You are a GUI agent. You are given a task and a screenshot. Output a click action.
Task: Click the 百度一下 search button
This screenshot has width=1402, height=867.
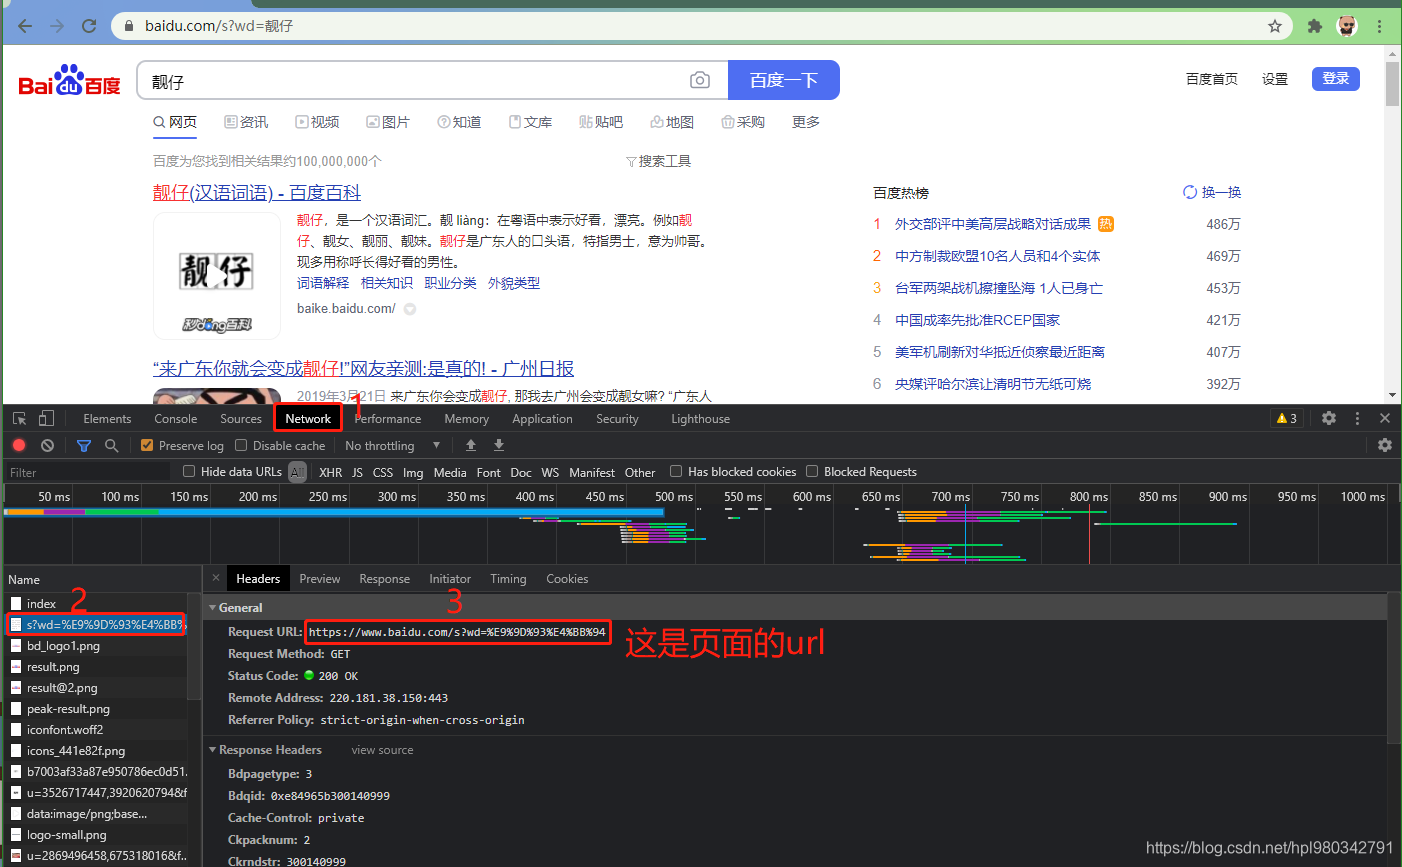pos(784,80)
